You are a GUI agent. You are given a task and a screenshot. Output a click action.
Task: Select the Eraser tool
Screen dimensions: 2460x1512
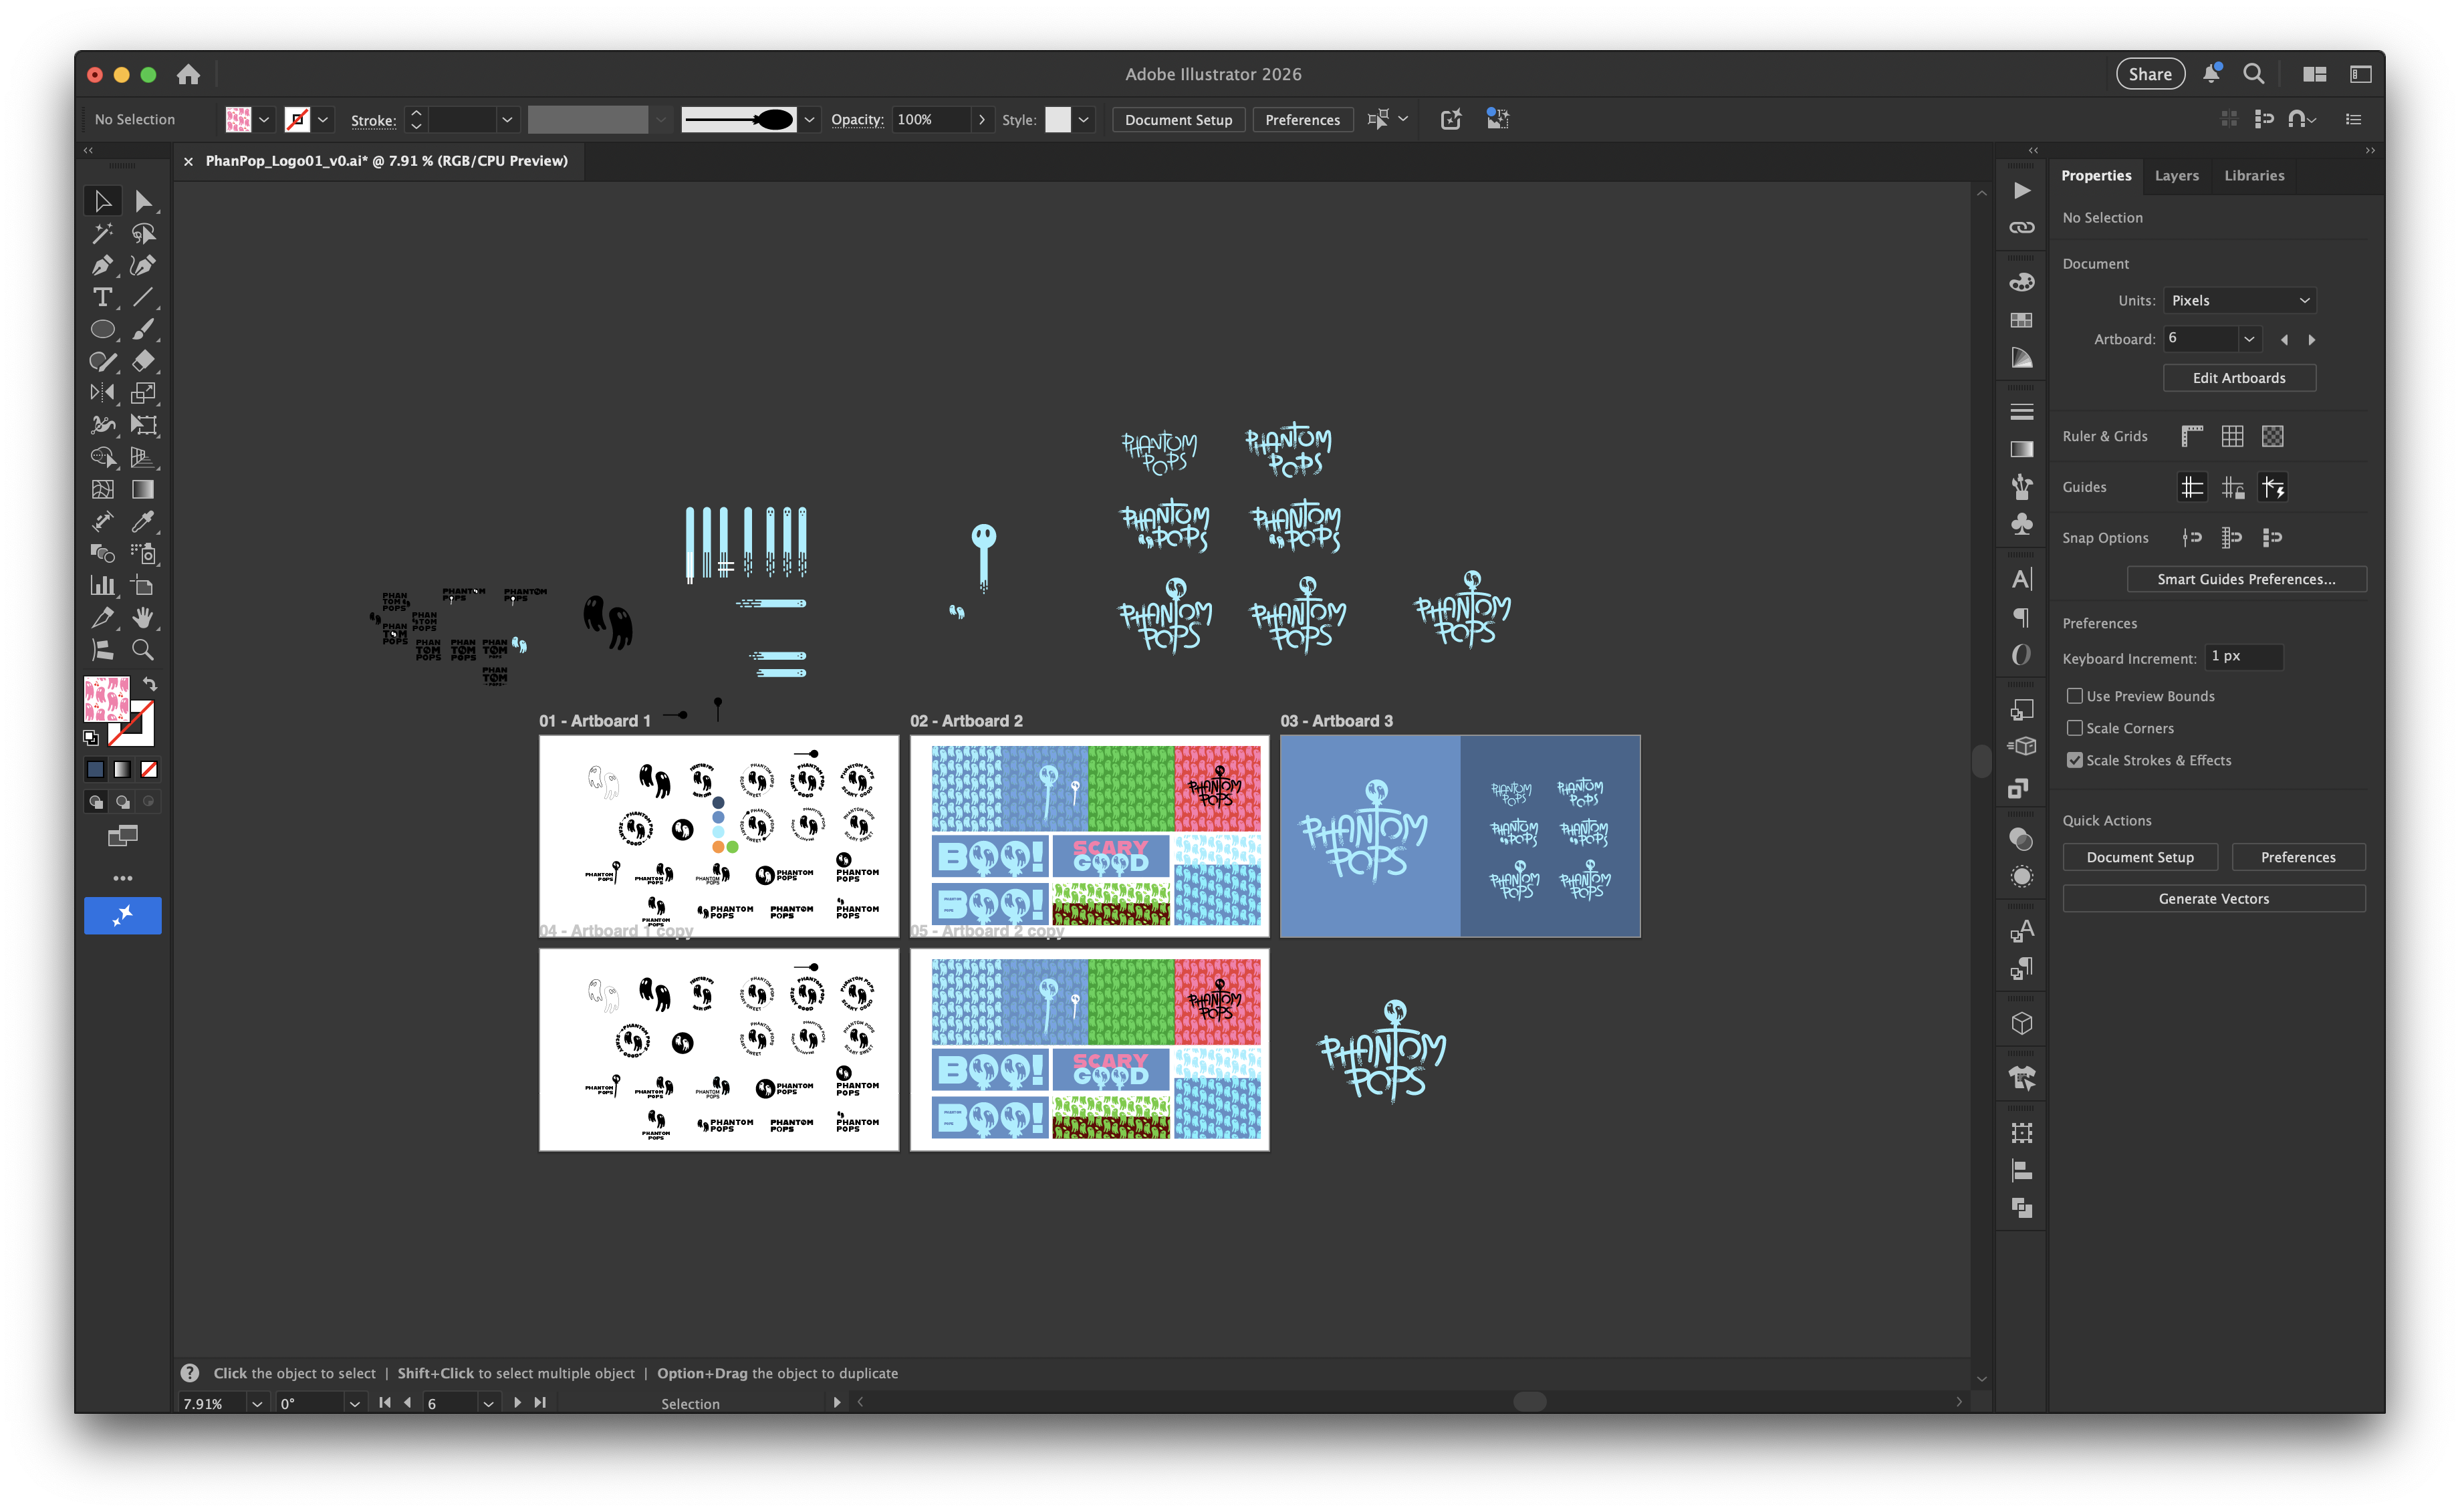(x=143, y=361)
